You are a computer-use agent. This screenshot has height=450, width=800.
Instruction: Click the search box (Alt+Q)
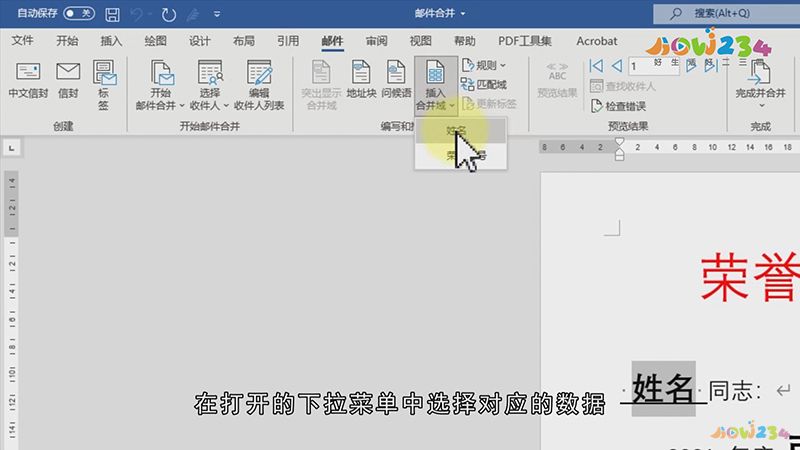pos(727,14)
